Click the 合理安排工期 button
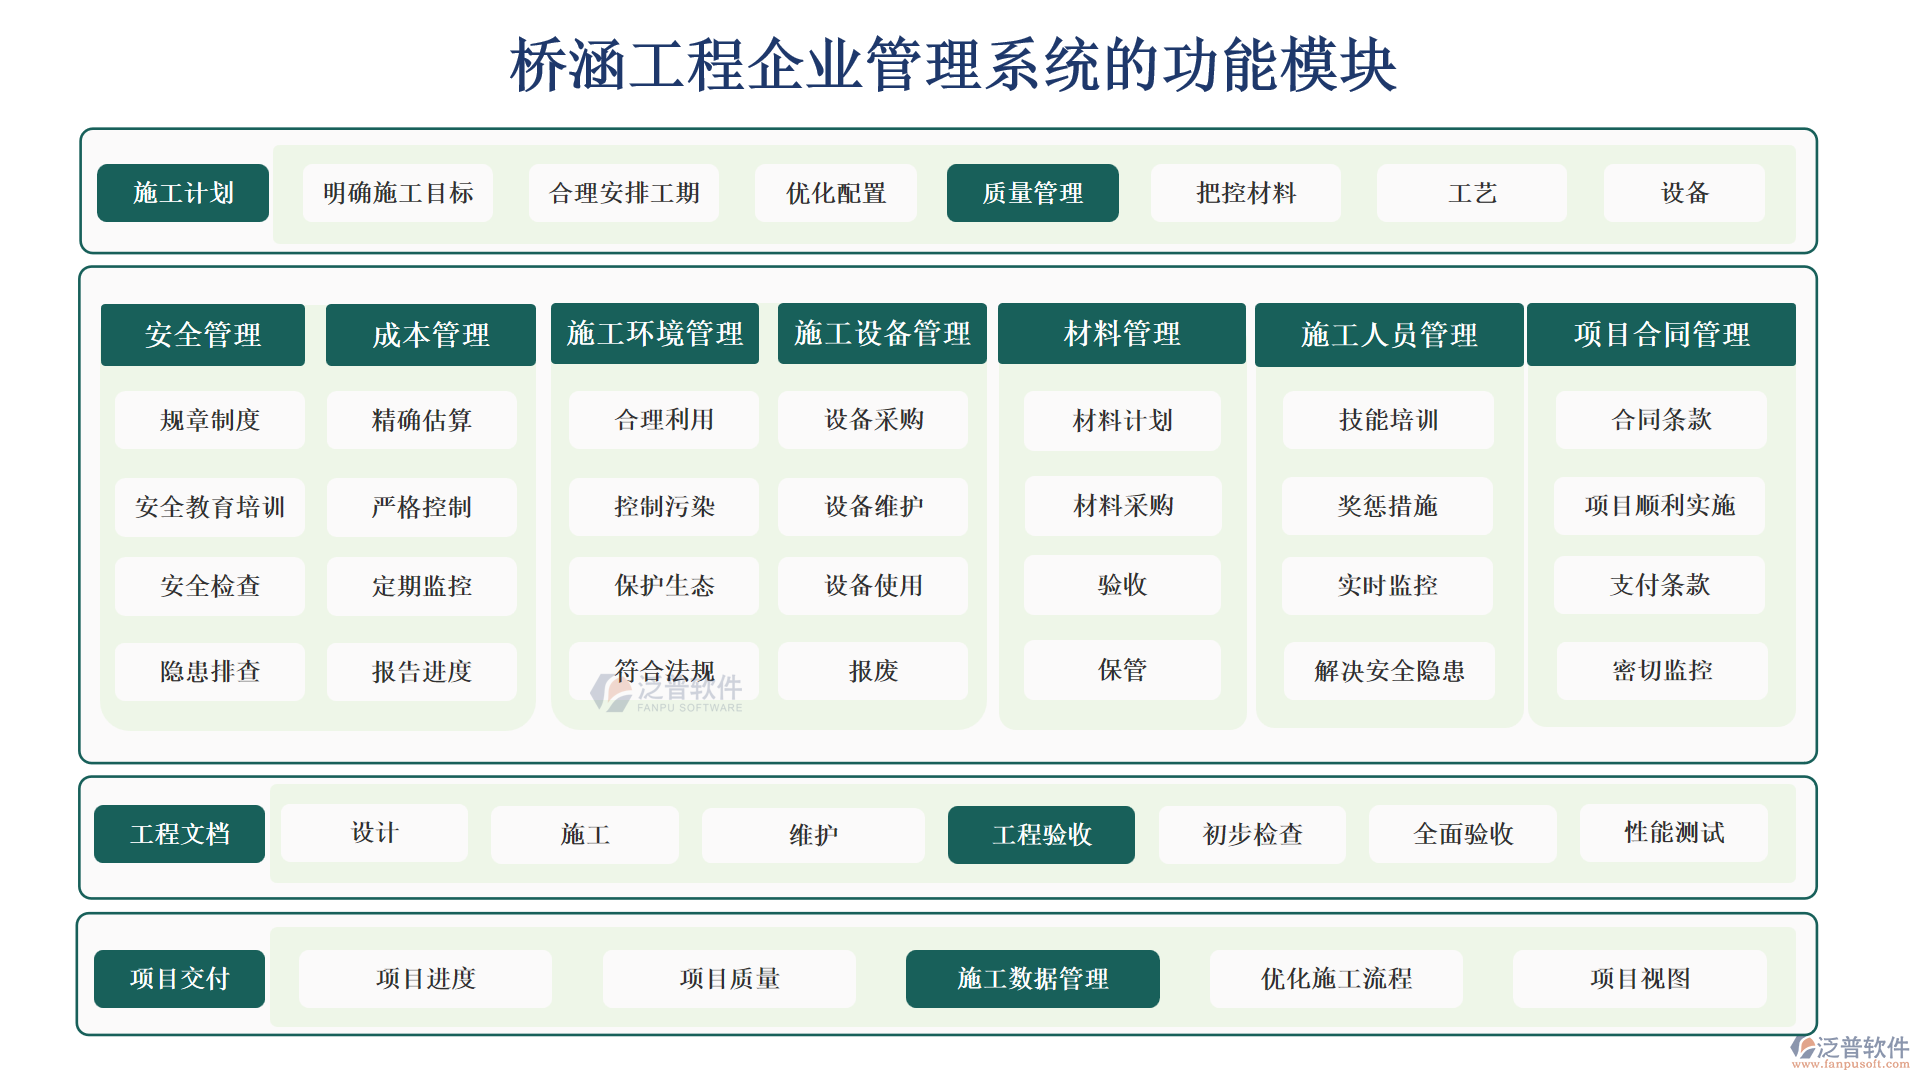The image size is (1920, 1080). click(x=624, y=193)
